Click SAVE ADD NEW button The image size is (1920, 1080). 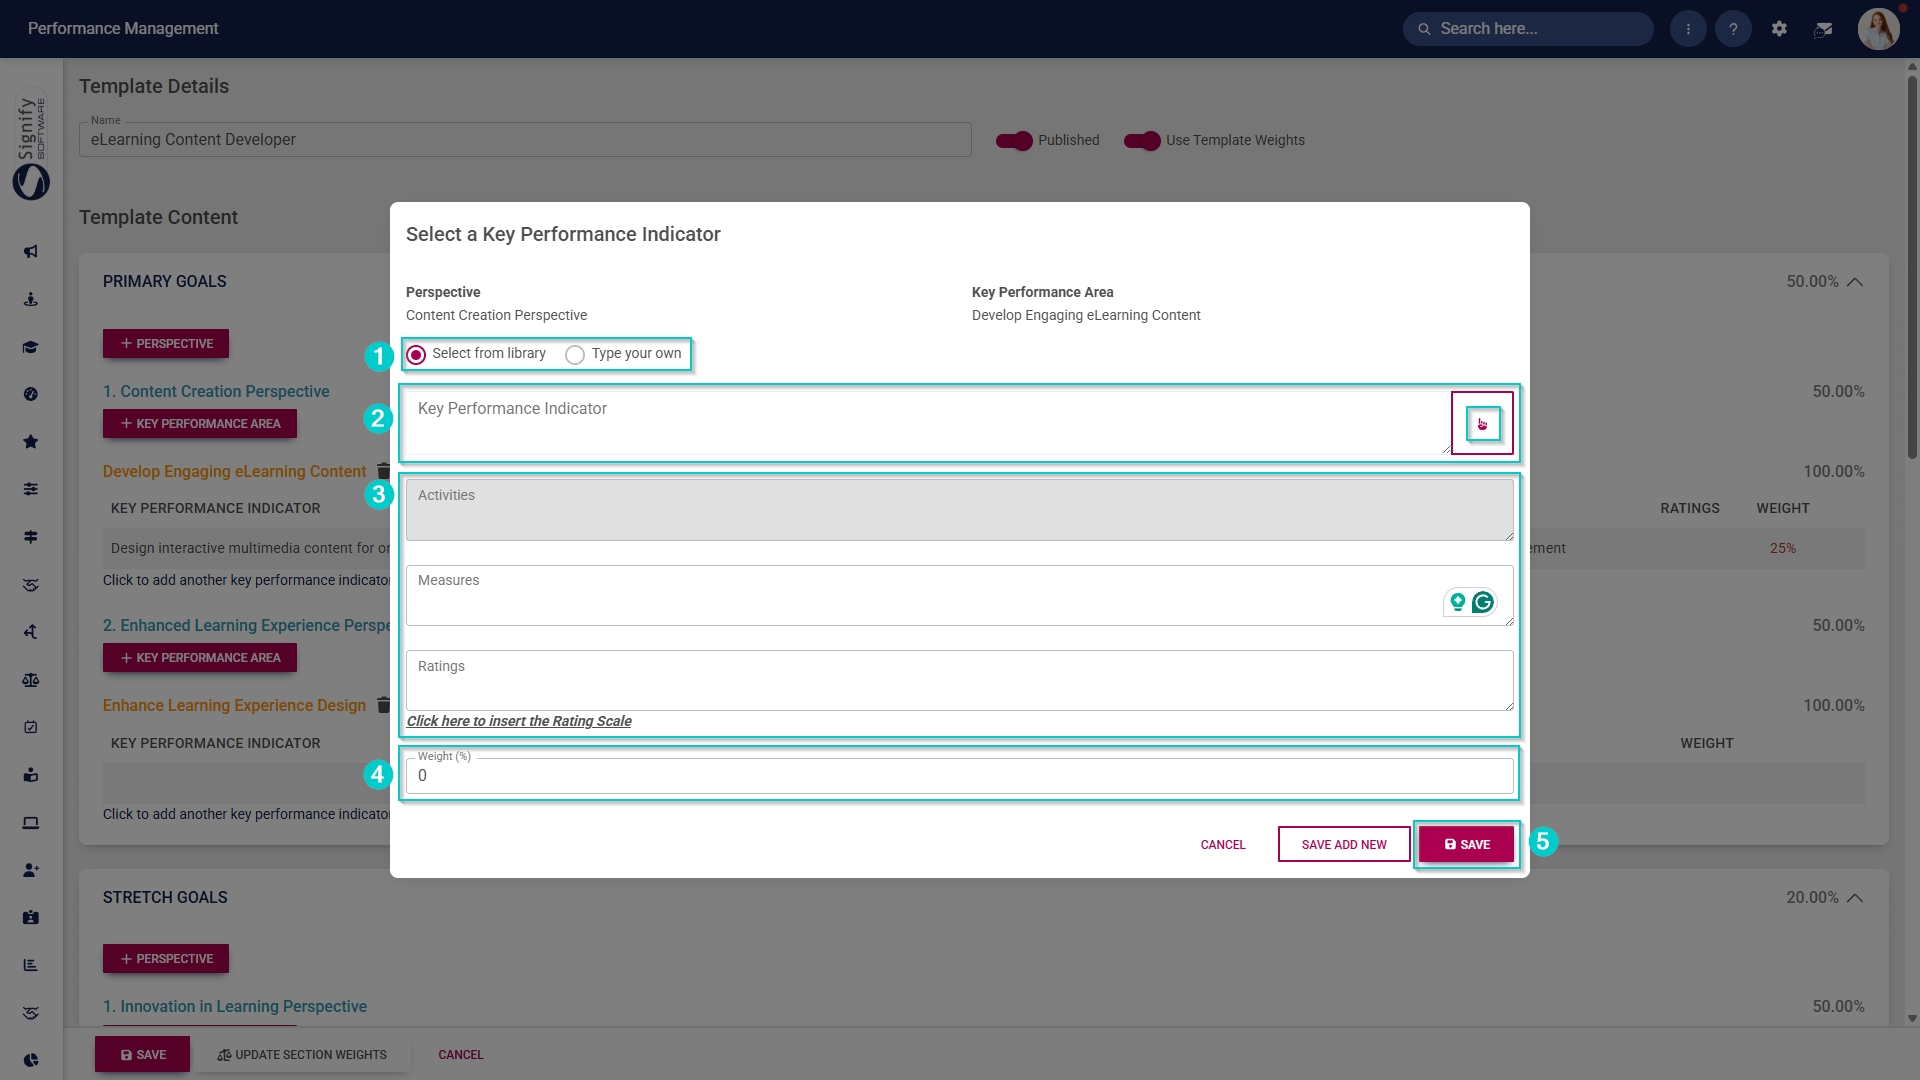[x=1344, y=845]
